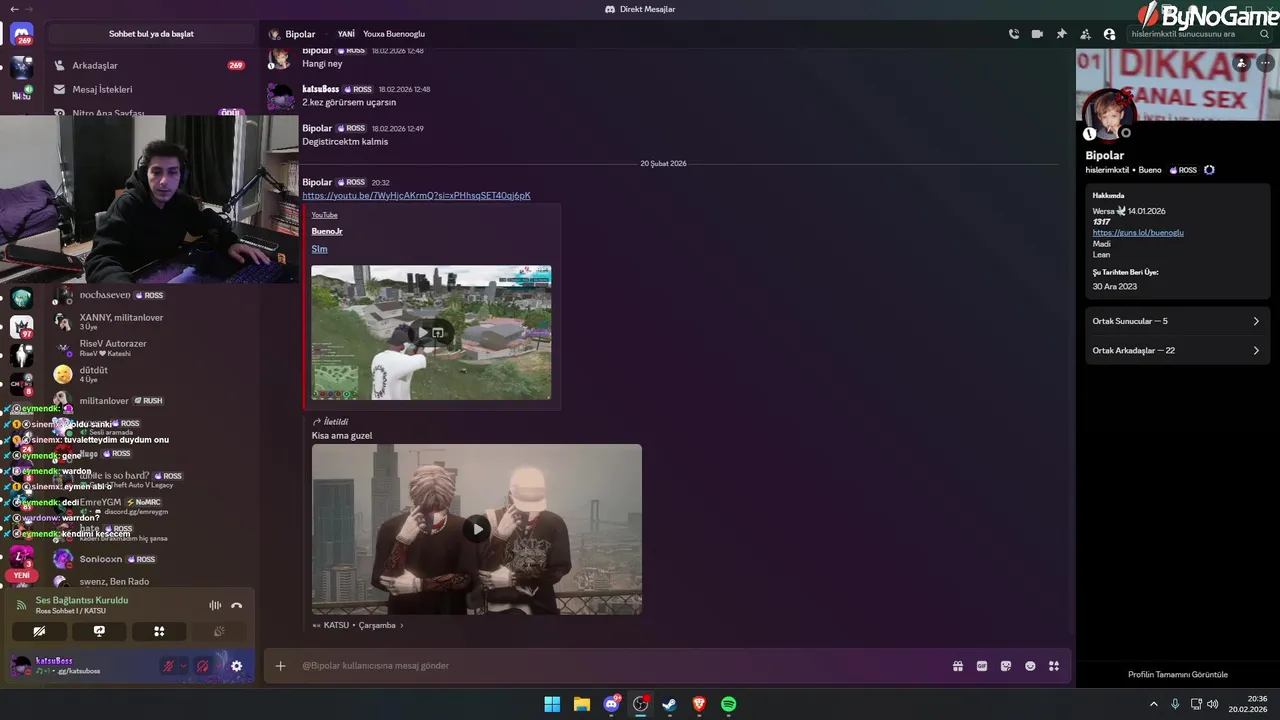Click friend status icon on profile banner
The image size is (1280, 720).
pyautogui.click(x=1241, y=63)
